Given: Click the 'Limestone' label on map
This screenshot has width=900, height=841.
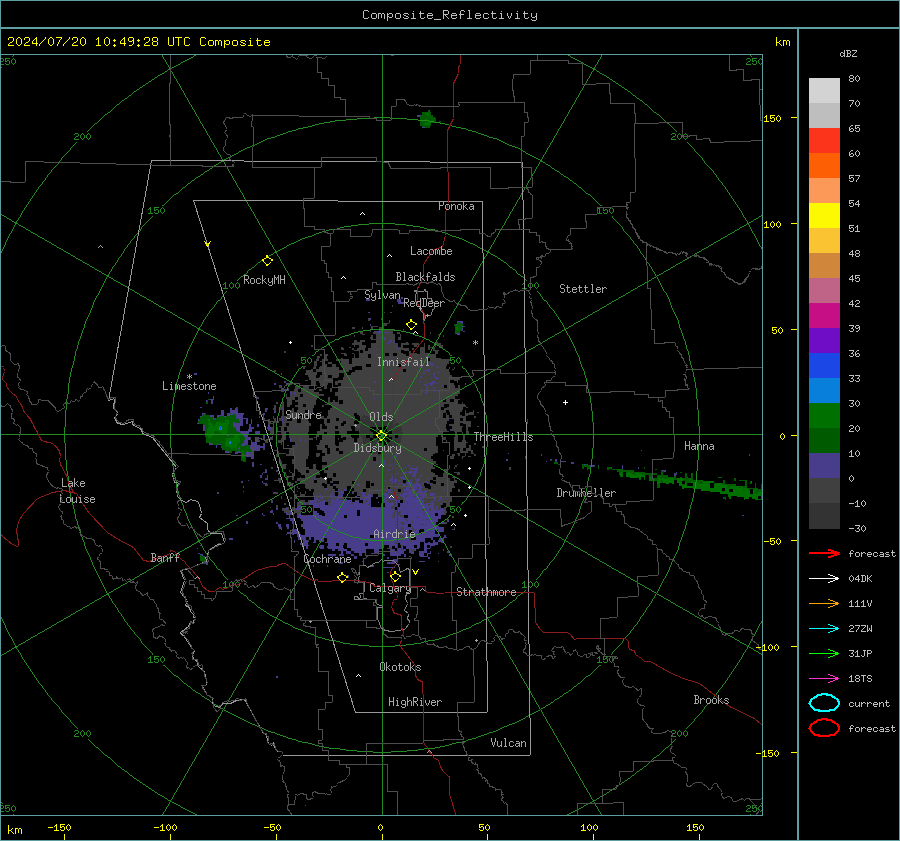Looking at the screenshot, I should pyautogui.click(x=189, y=386).
